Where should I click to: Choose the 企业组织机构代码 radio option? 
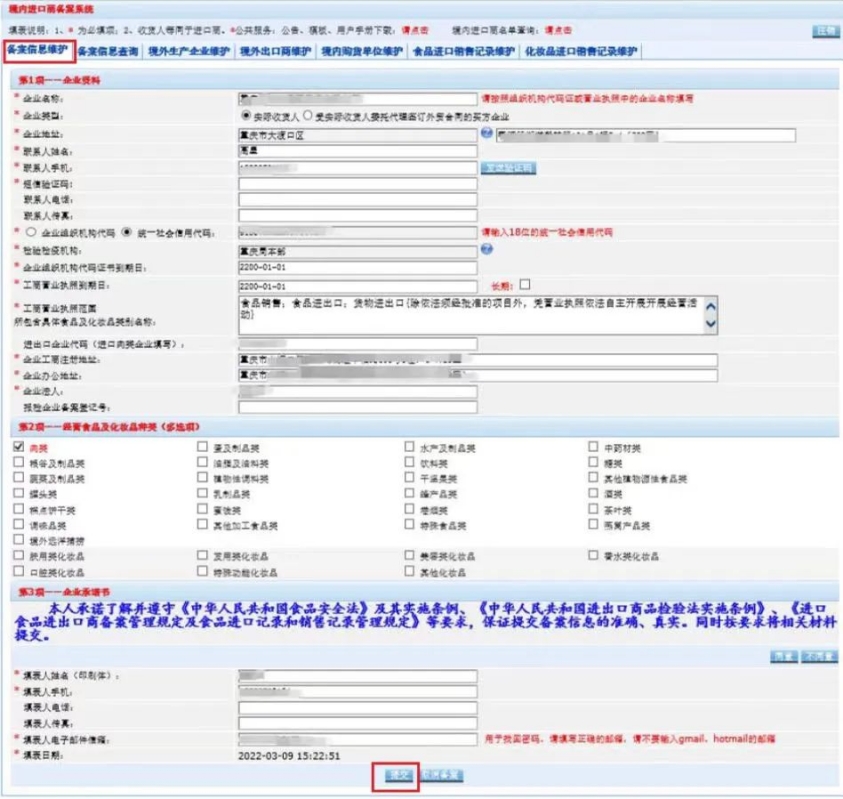(x=31, y=233)
